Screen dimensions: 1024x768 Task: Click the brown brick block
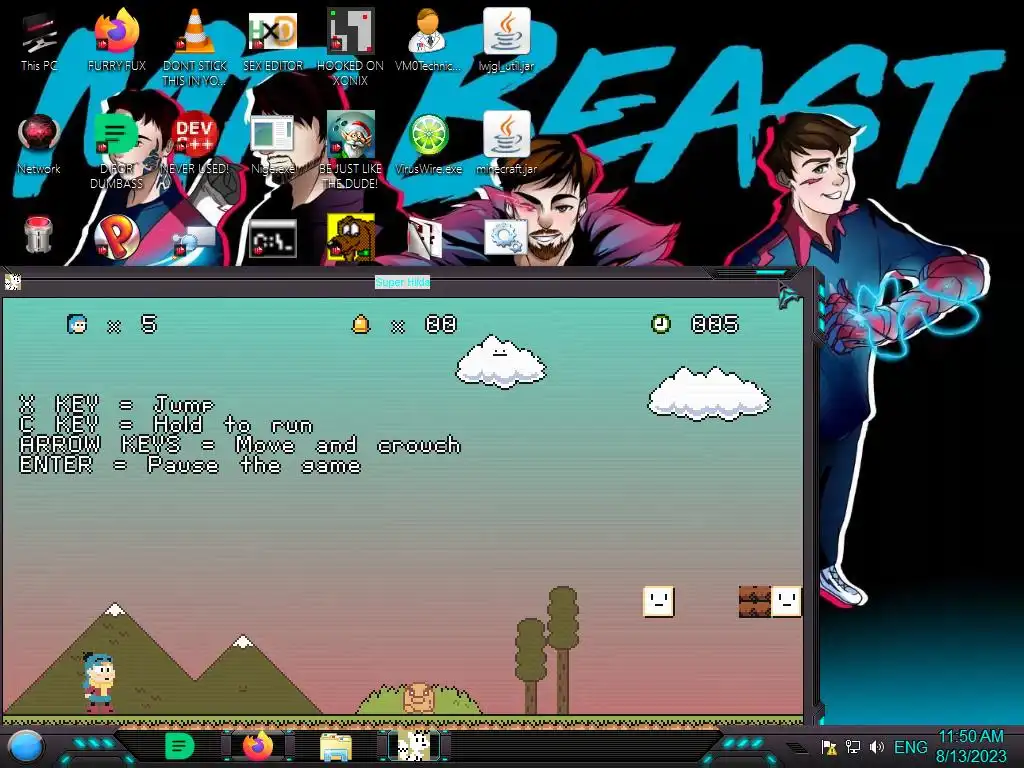point(754,601)
